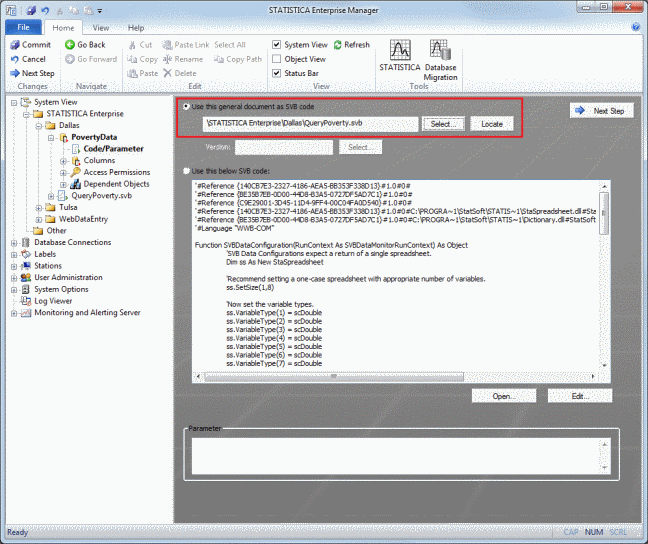Click the Refresh icon in the View group
The image size is (648, 544).
[x=338, y=45]
